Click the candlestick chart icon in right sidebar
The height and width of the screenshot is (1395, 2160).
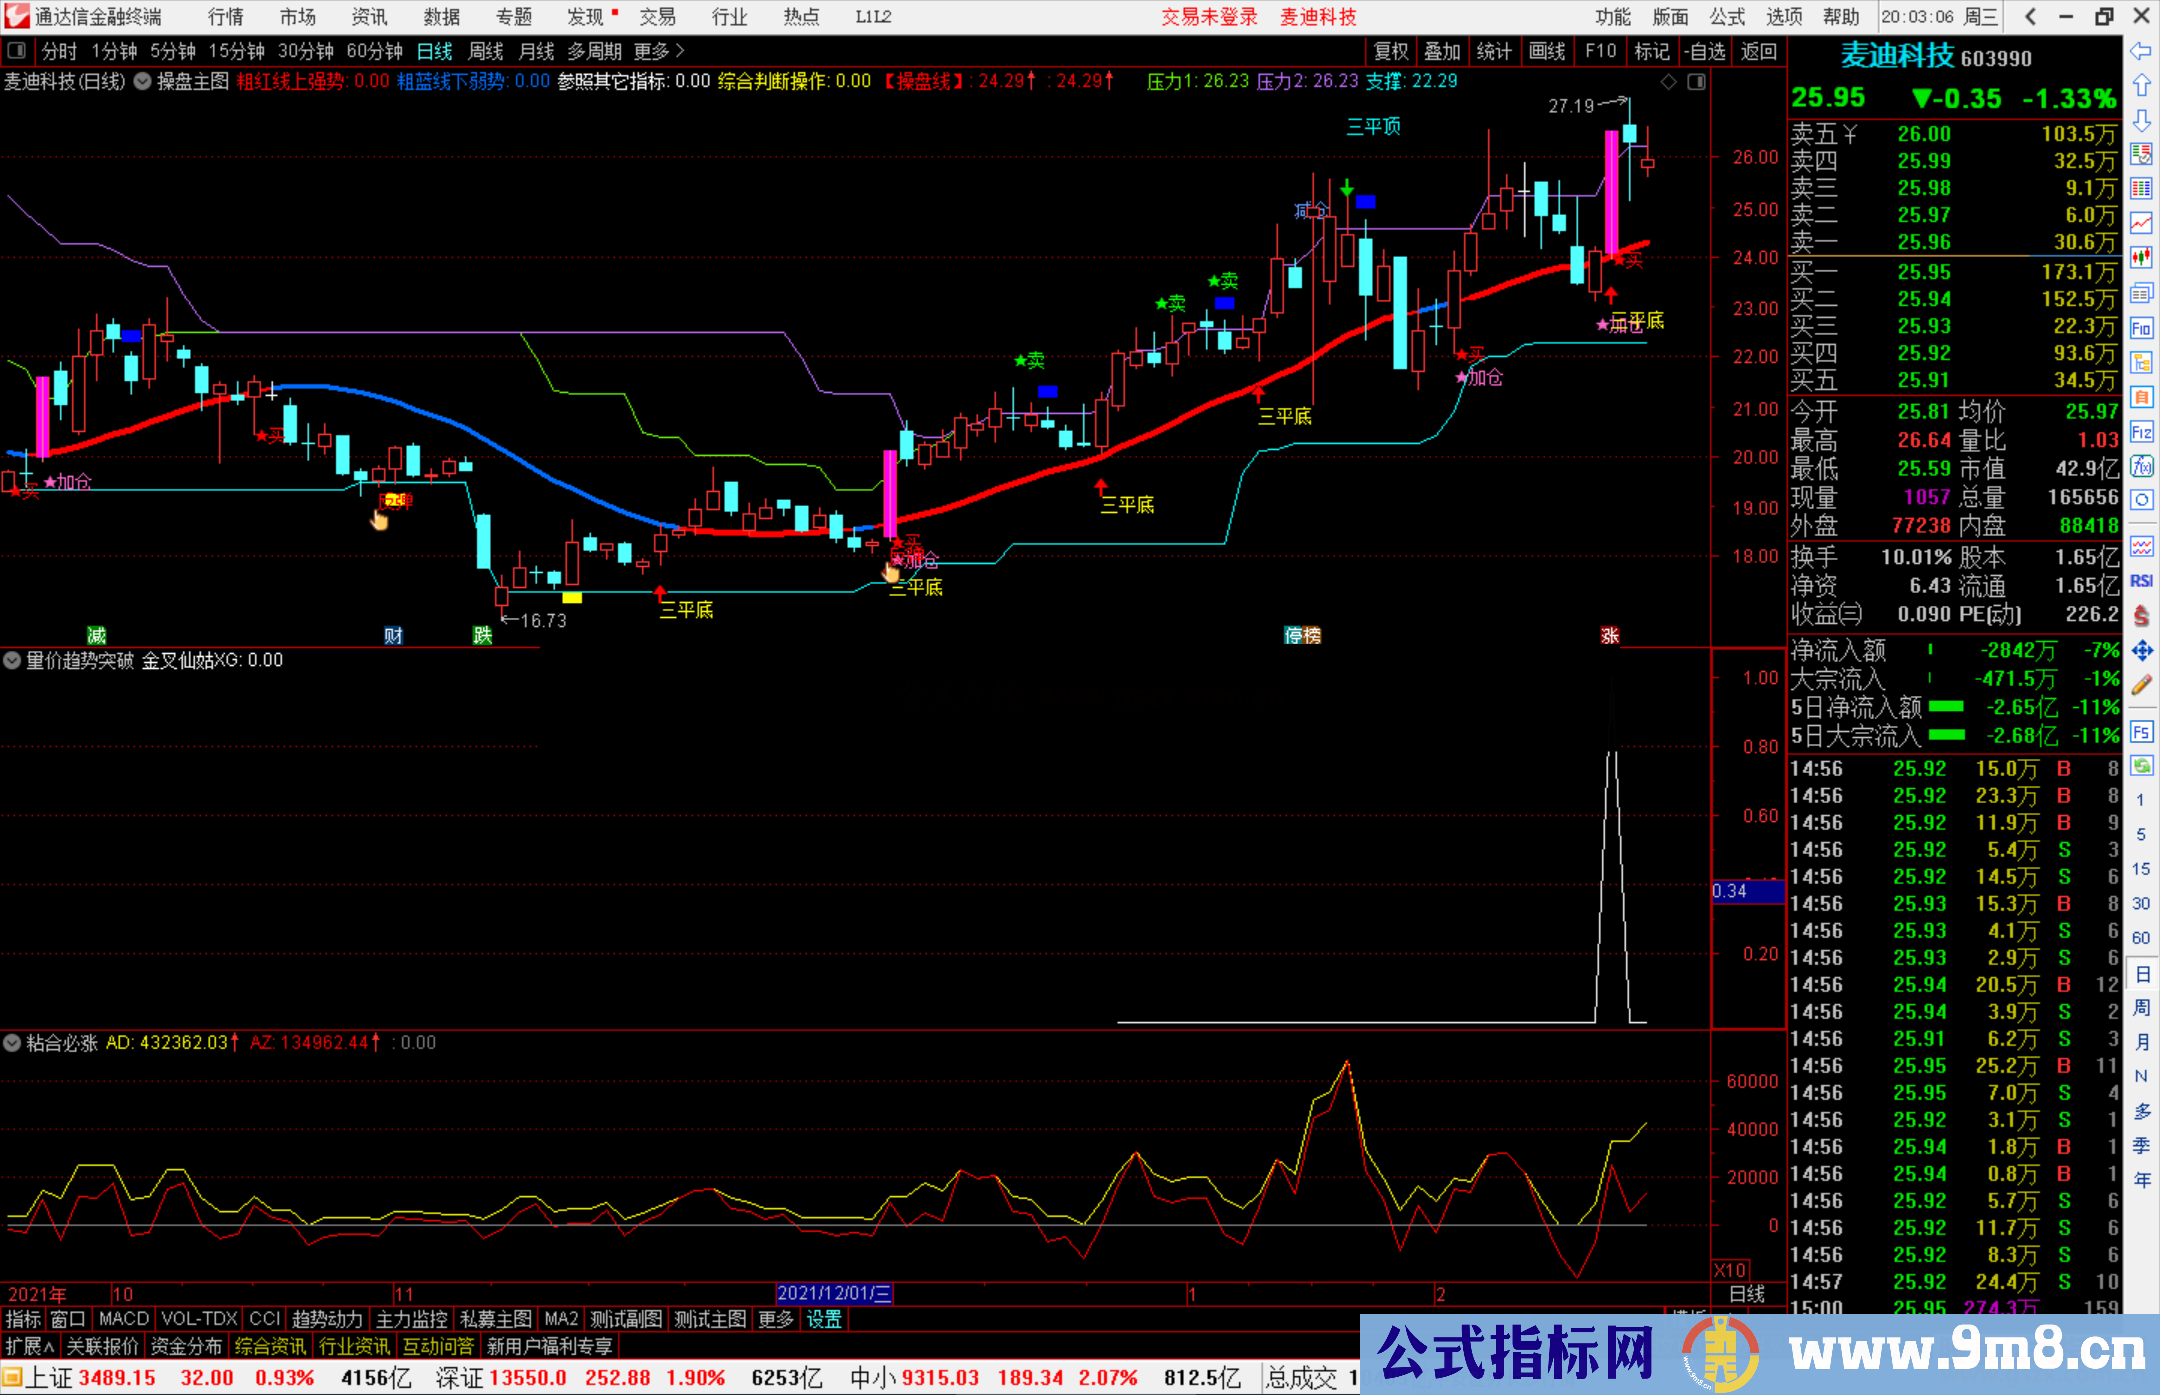(2141, 258)
